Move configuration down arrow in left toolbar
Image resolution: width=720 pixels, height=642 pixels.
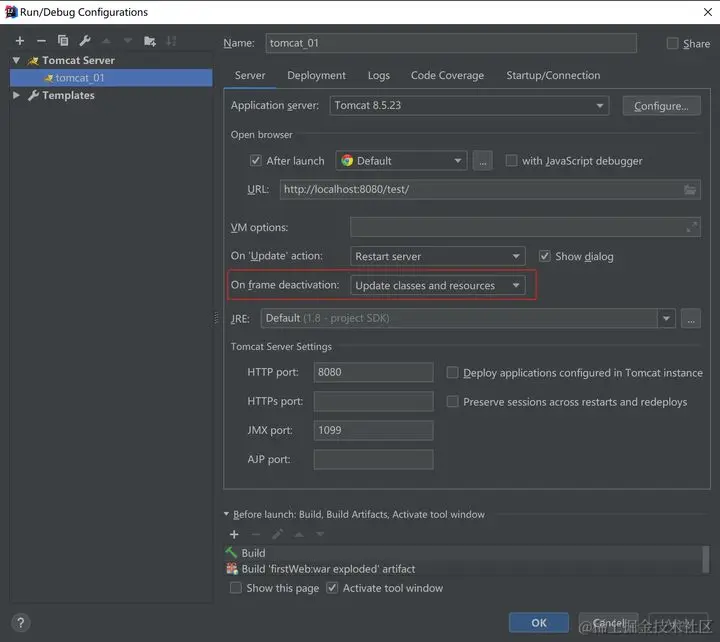128,41
